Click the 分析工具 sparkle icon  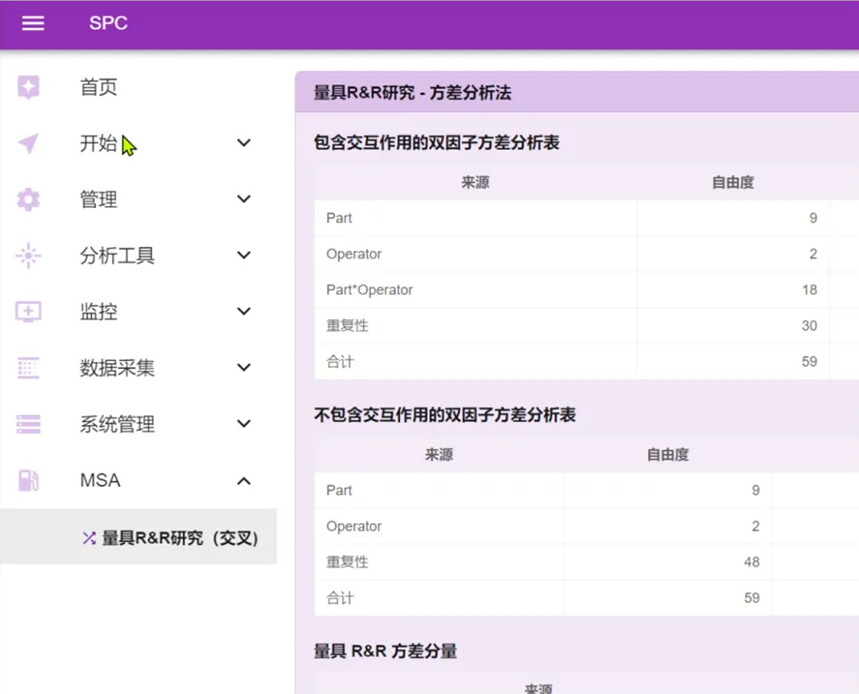click(x=28, y=255)
